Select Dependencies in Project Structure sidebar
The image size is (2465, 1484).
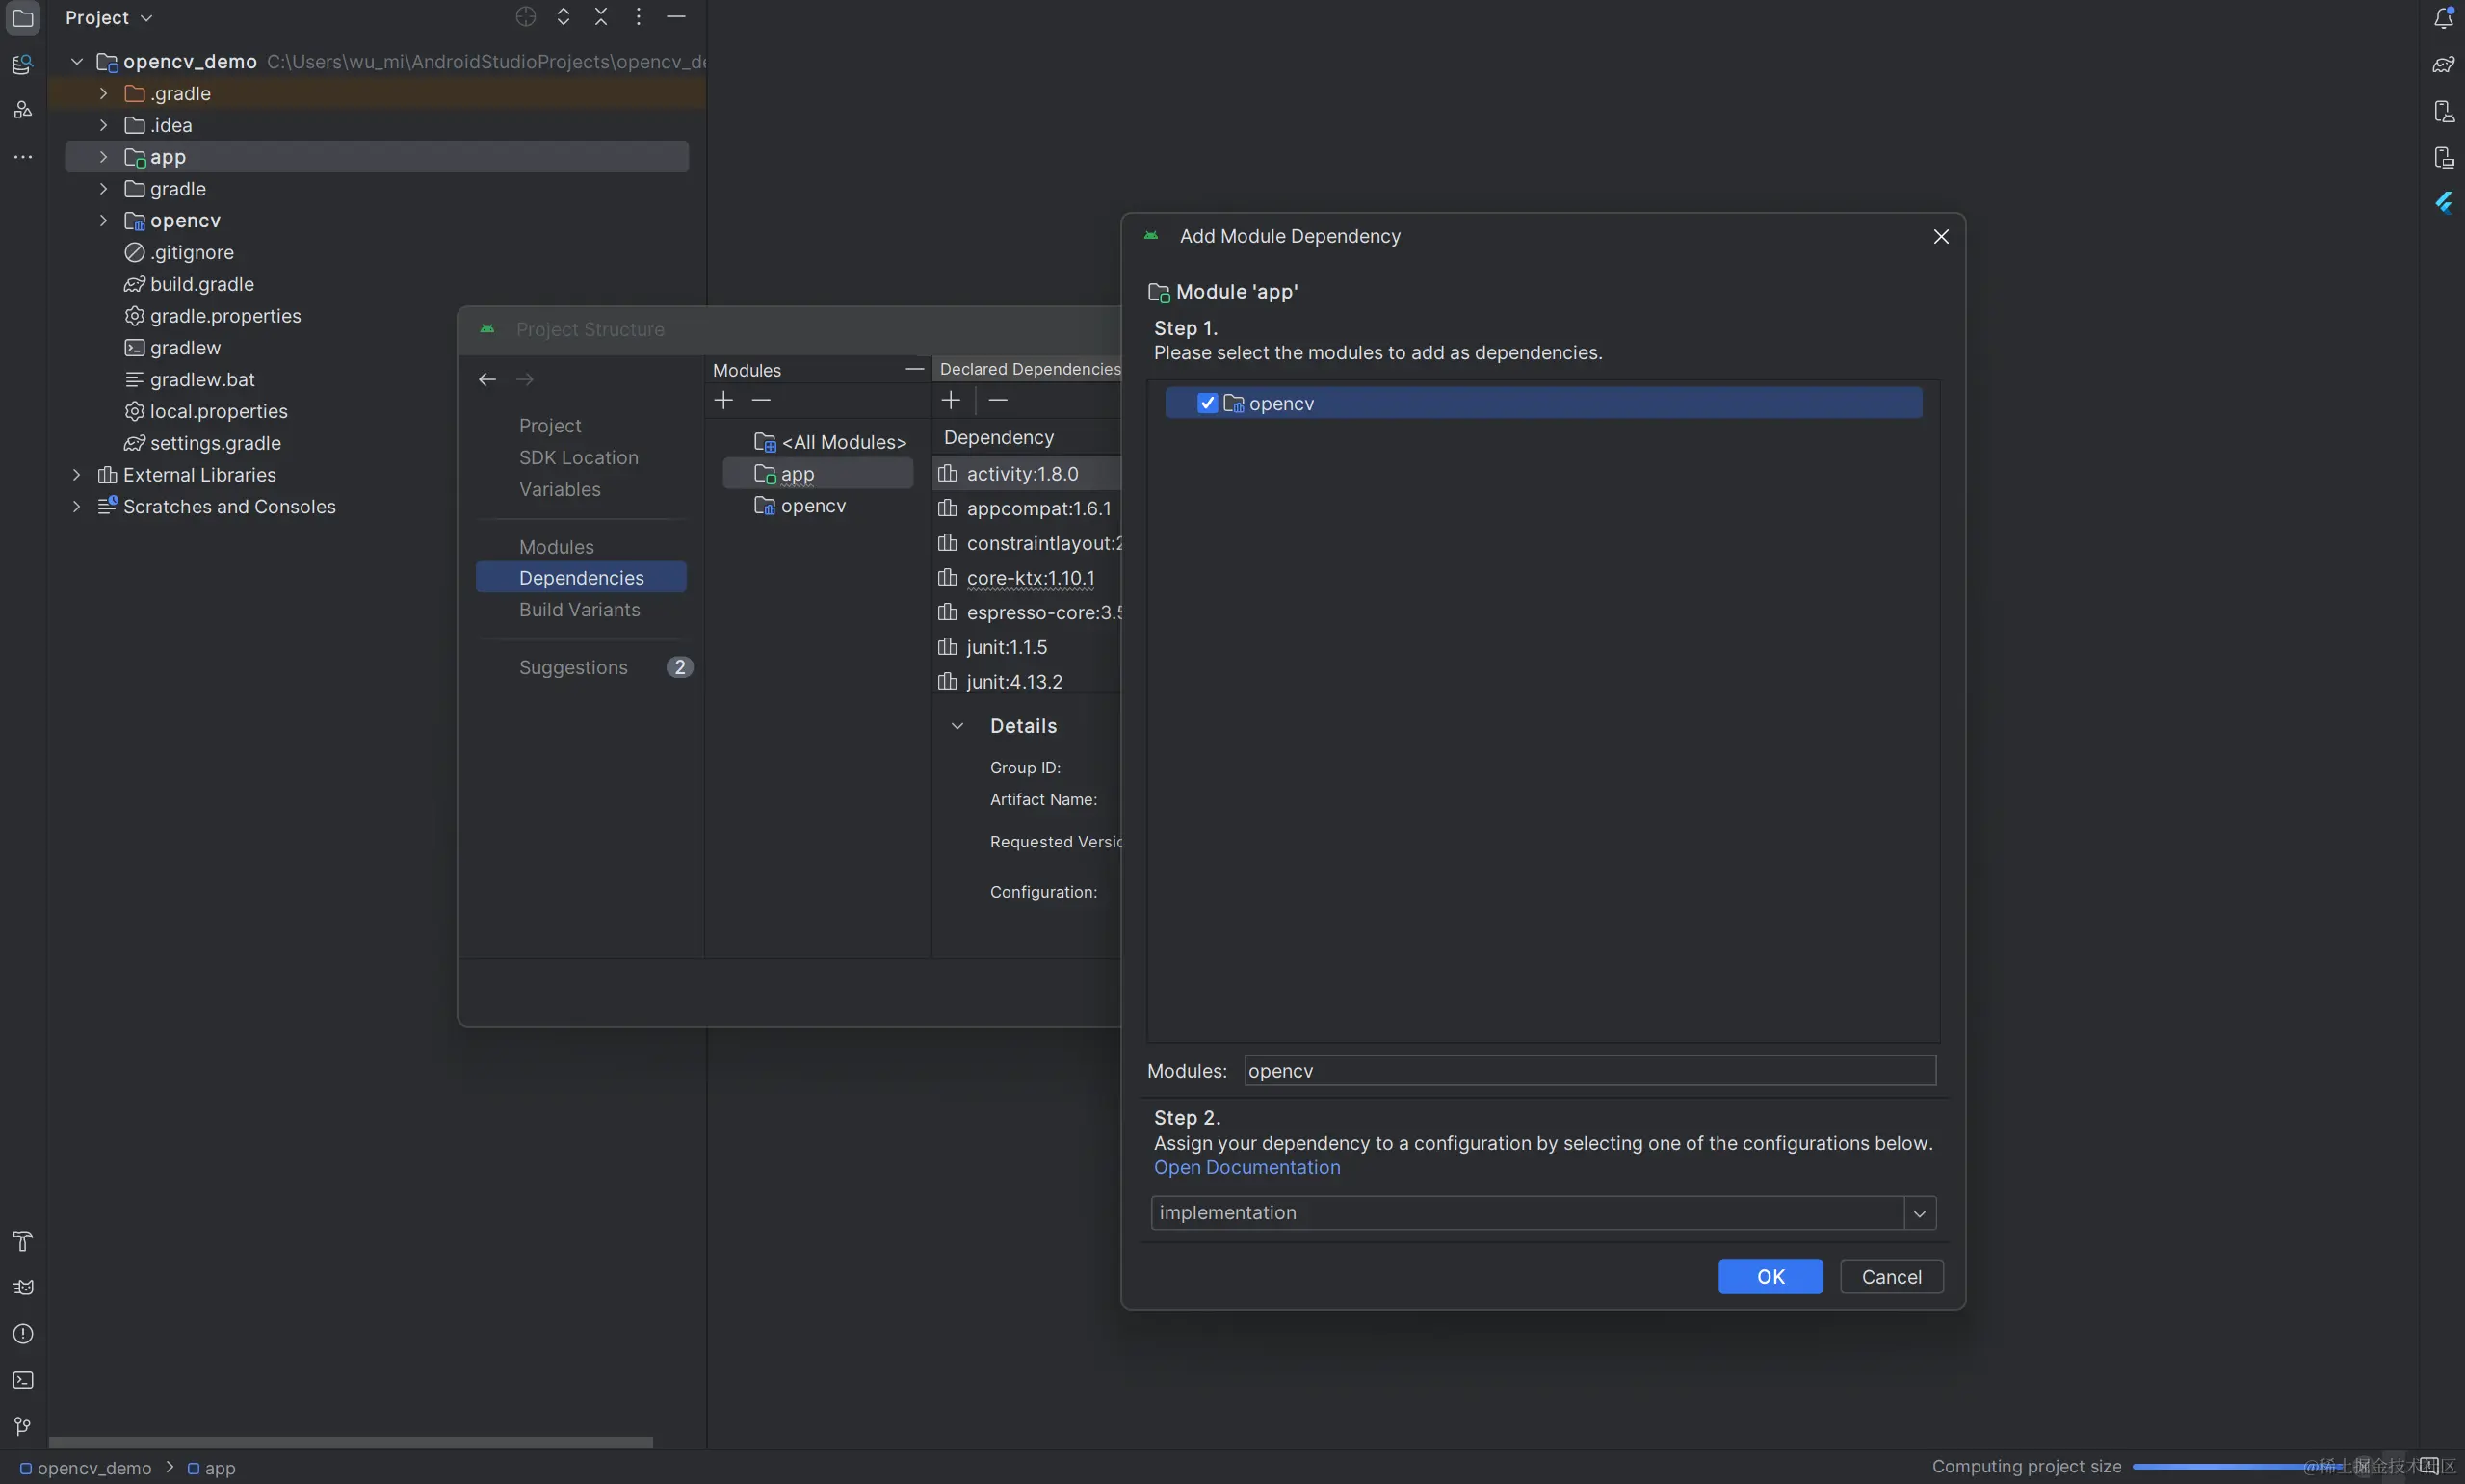pyautogui.click(x=581, y=578)
